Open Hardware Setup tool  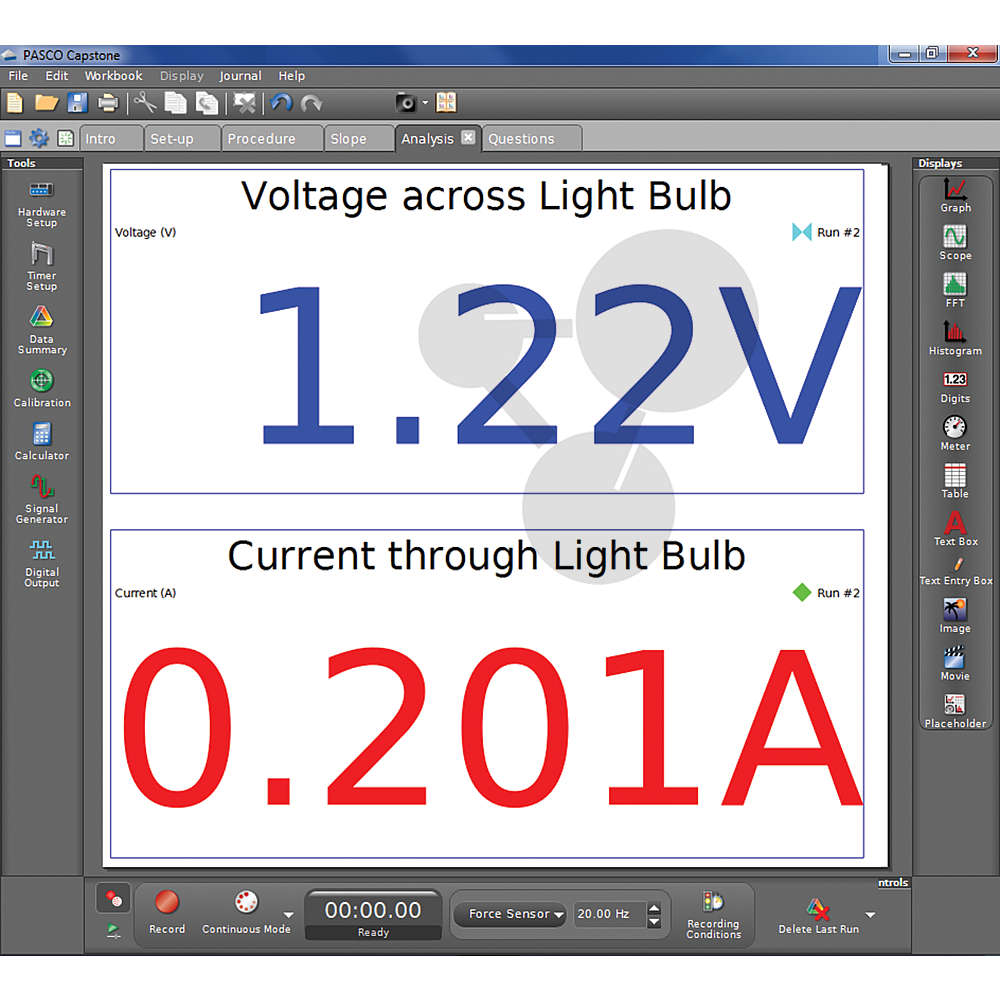pyautogui.click(x=41, y=204)
